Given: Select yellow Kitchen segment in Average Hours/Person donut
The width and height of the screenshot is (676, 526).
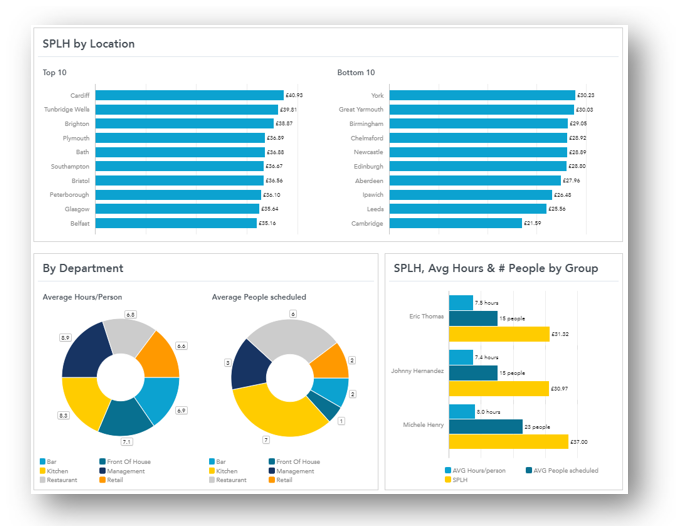Looking at the screenshot, I should click(83, 401).
